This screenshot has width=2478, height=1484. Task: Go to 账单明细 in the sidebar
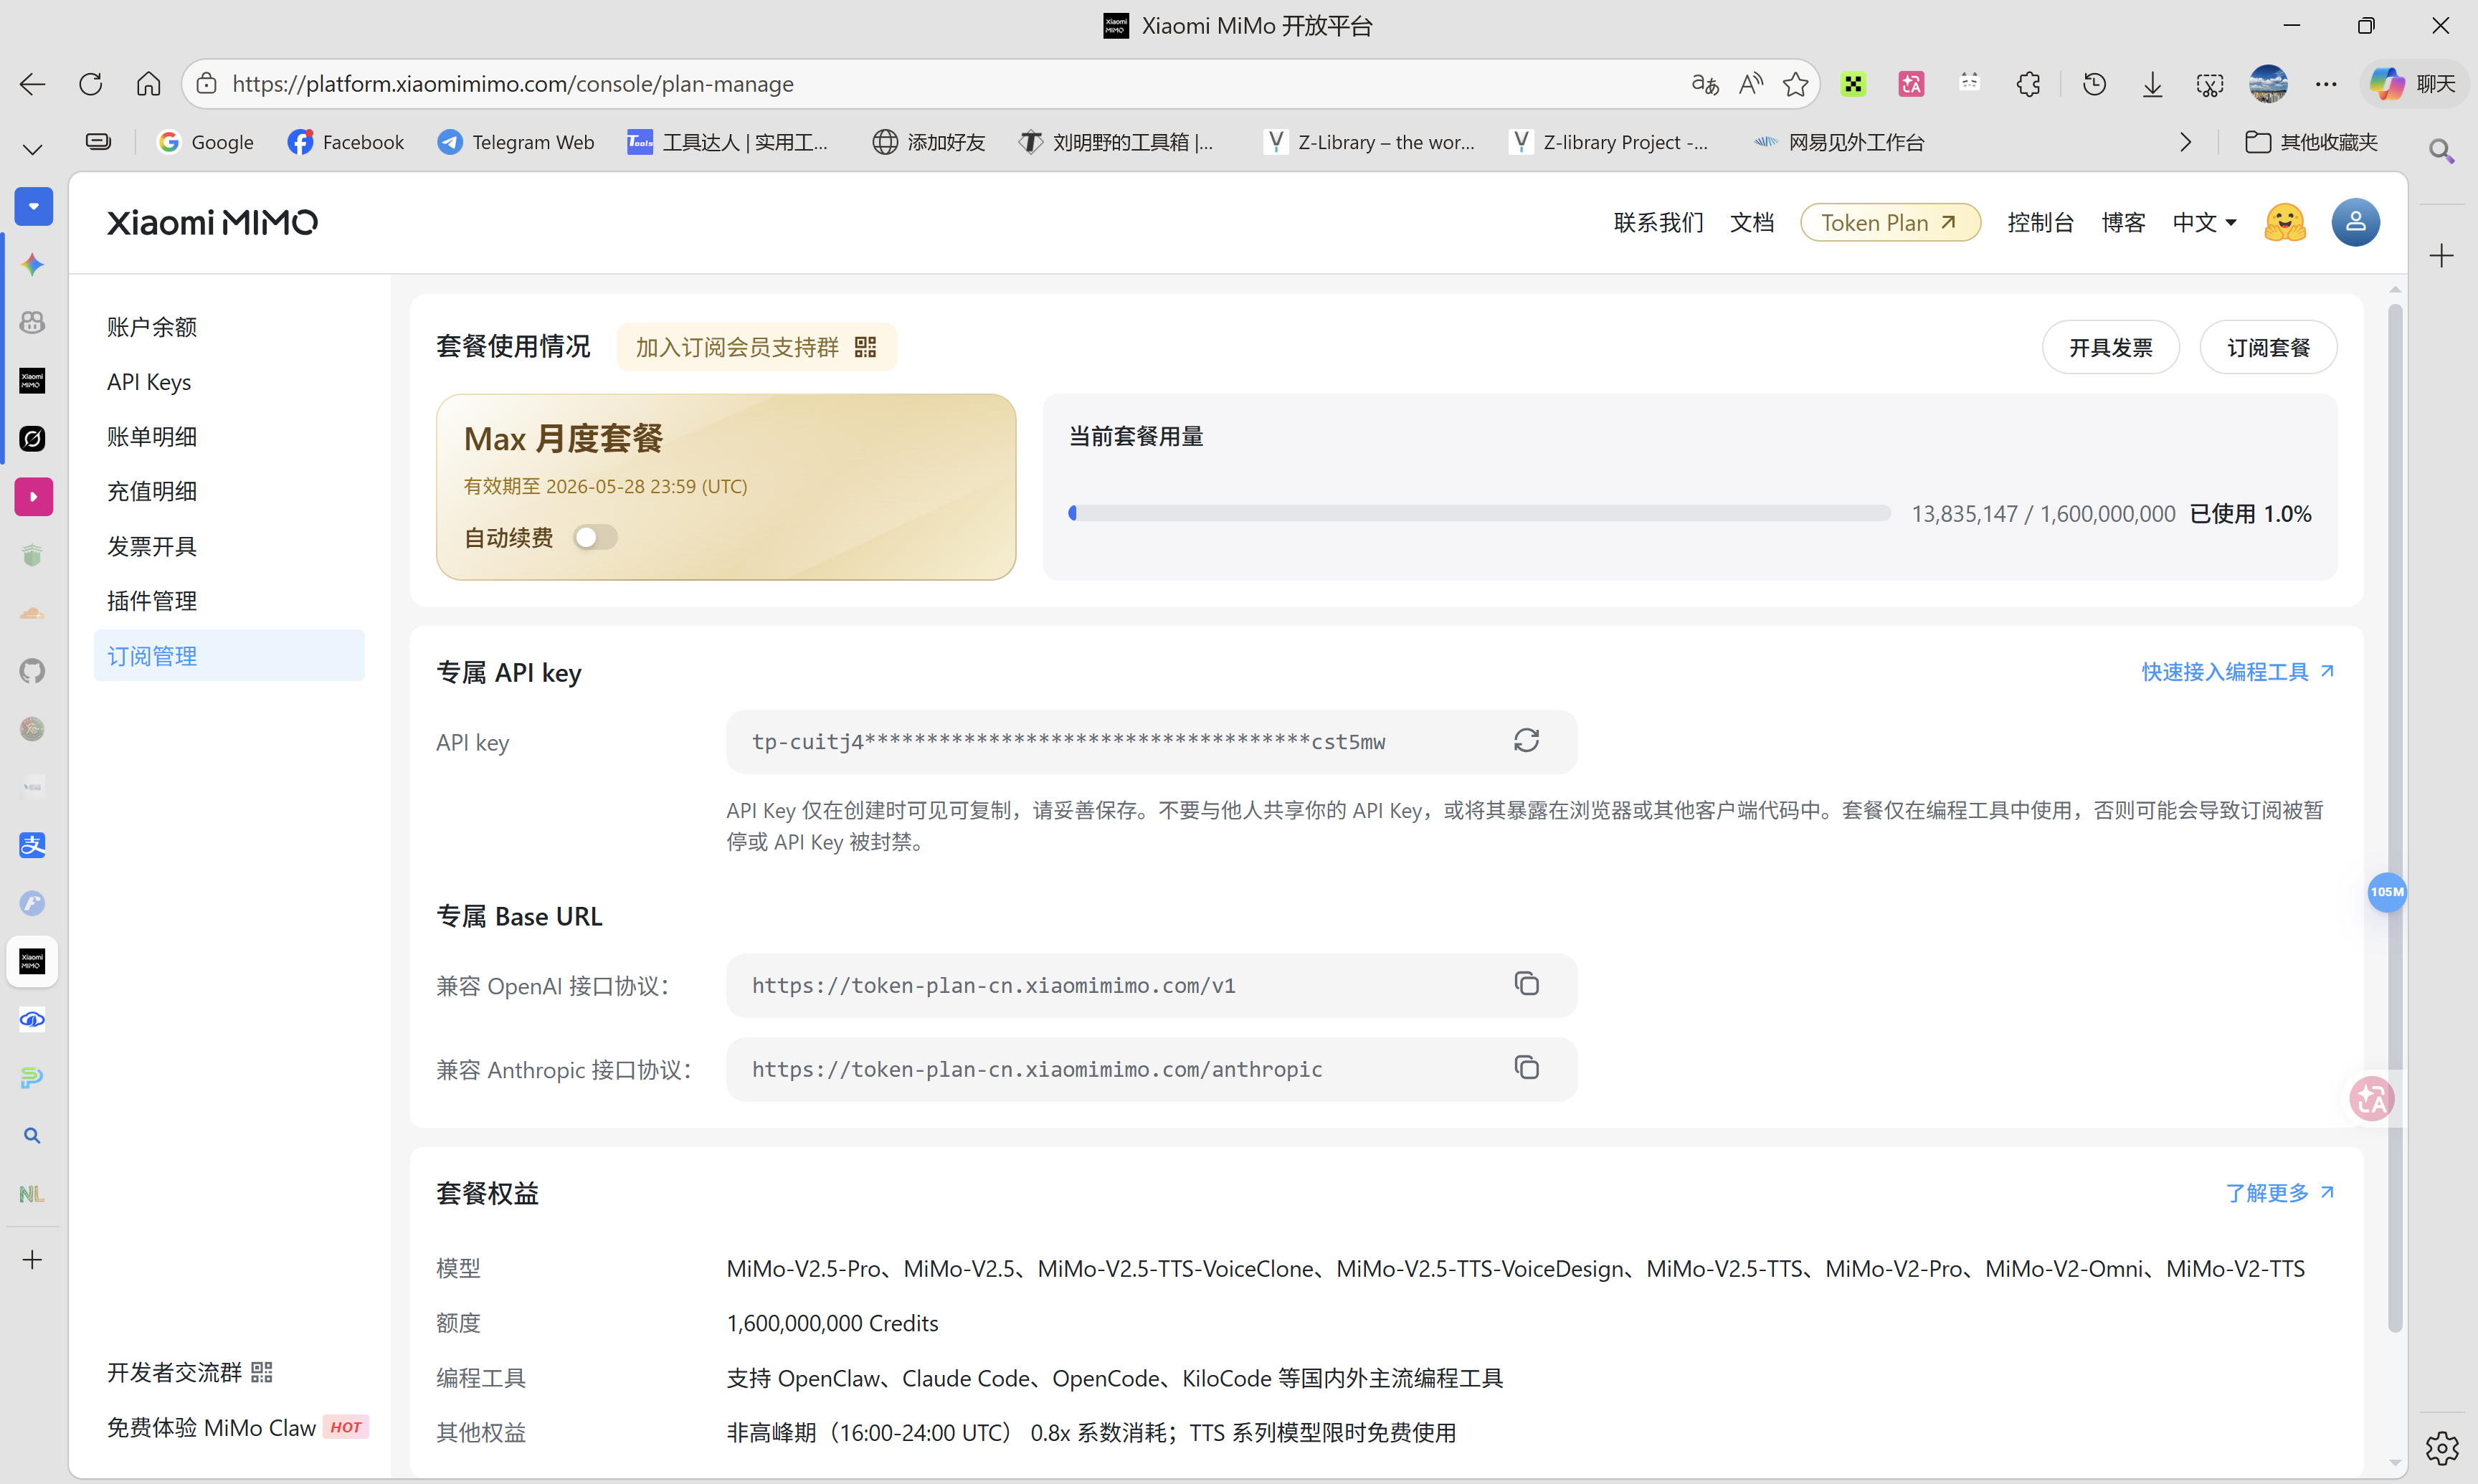(x=230, y=437)
